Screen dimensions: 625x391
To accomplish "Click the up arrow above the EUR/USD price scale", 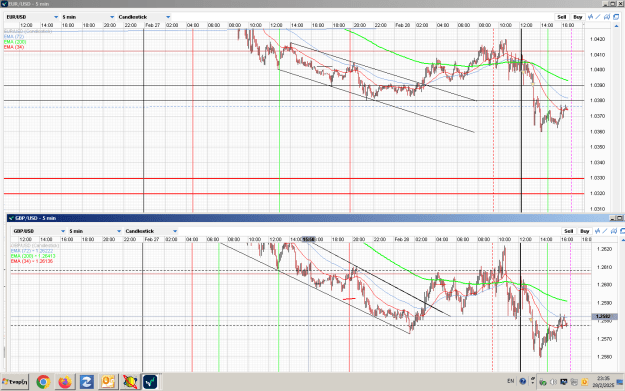I will 616,26.
